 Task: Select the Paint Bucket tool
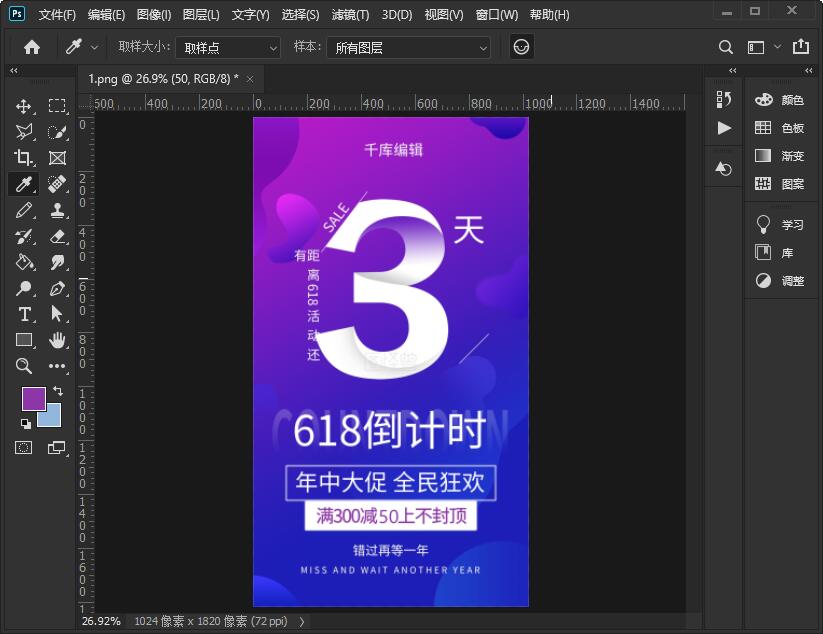point(24,262)
